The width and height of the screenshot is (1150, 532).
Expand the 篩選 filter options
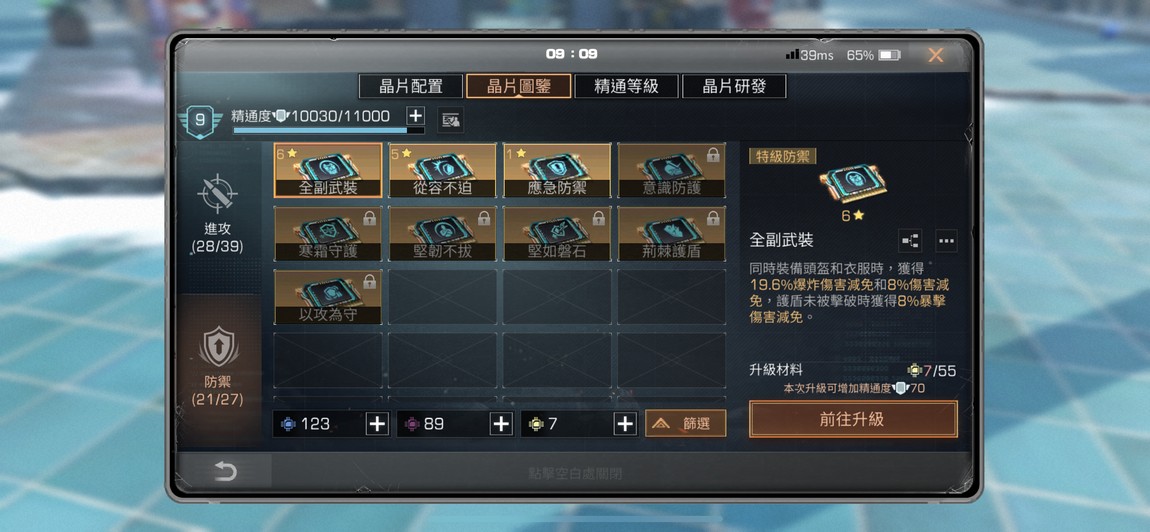[x=686, y=423]
